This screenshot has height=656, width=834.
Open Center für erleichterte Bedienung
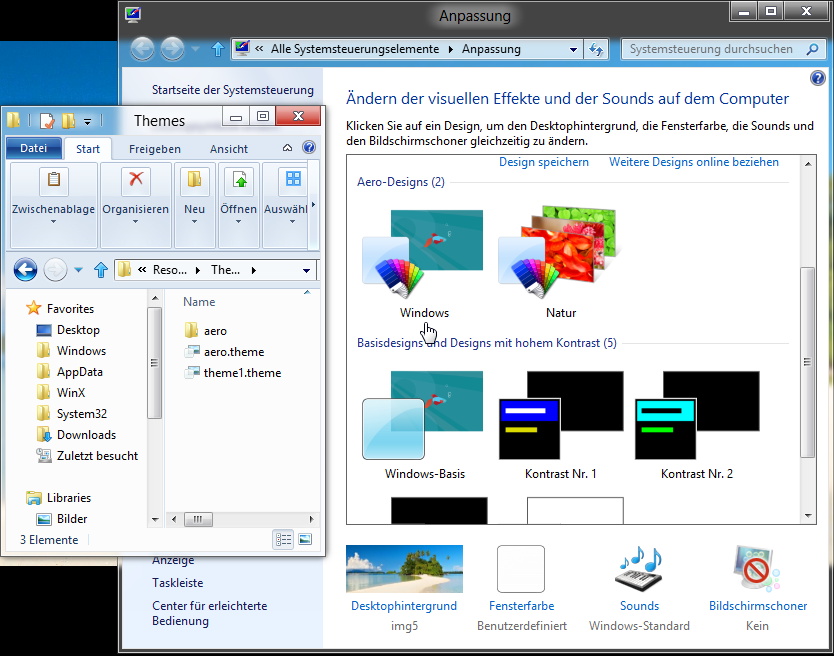pyautogui.click(x=210, y=613)
